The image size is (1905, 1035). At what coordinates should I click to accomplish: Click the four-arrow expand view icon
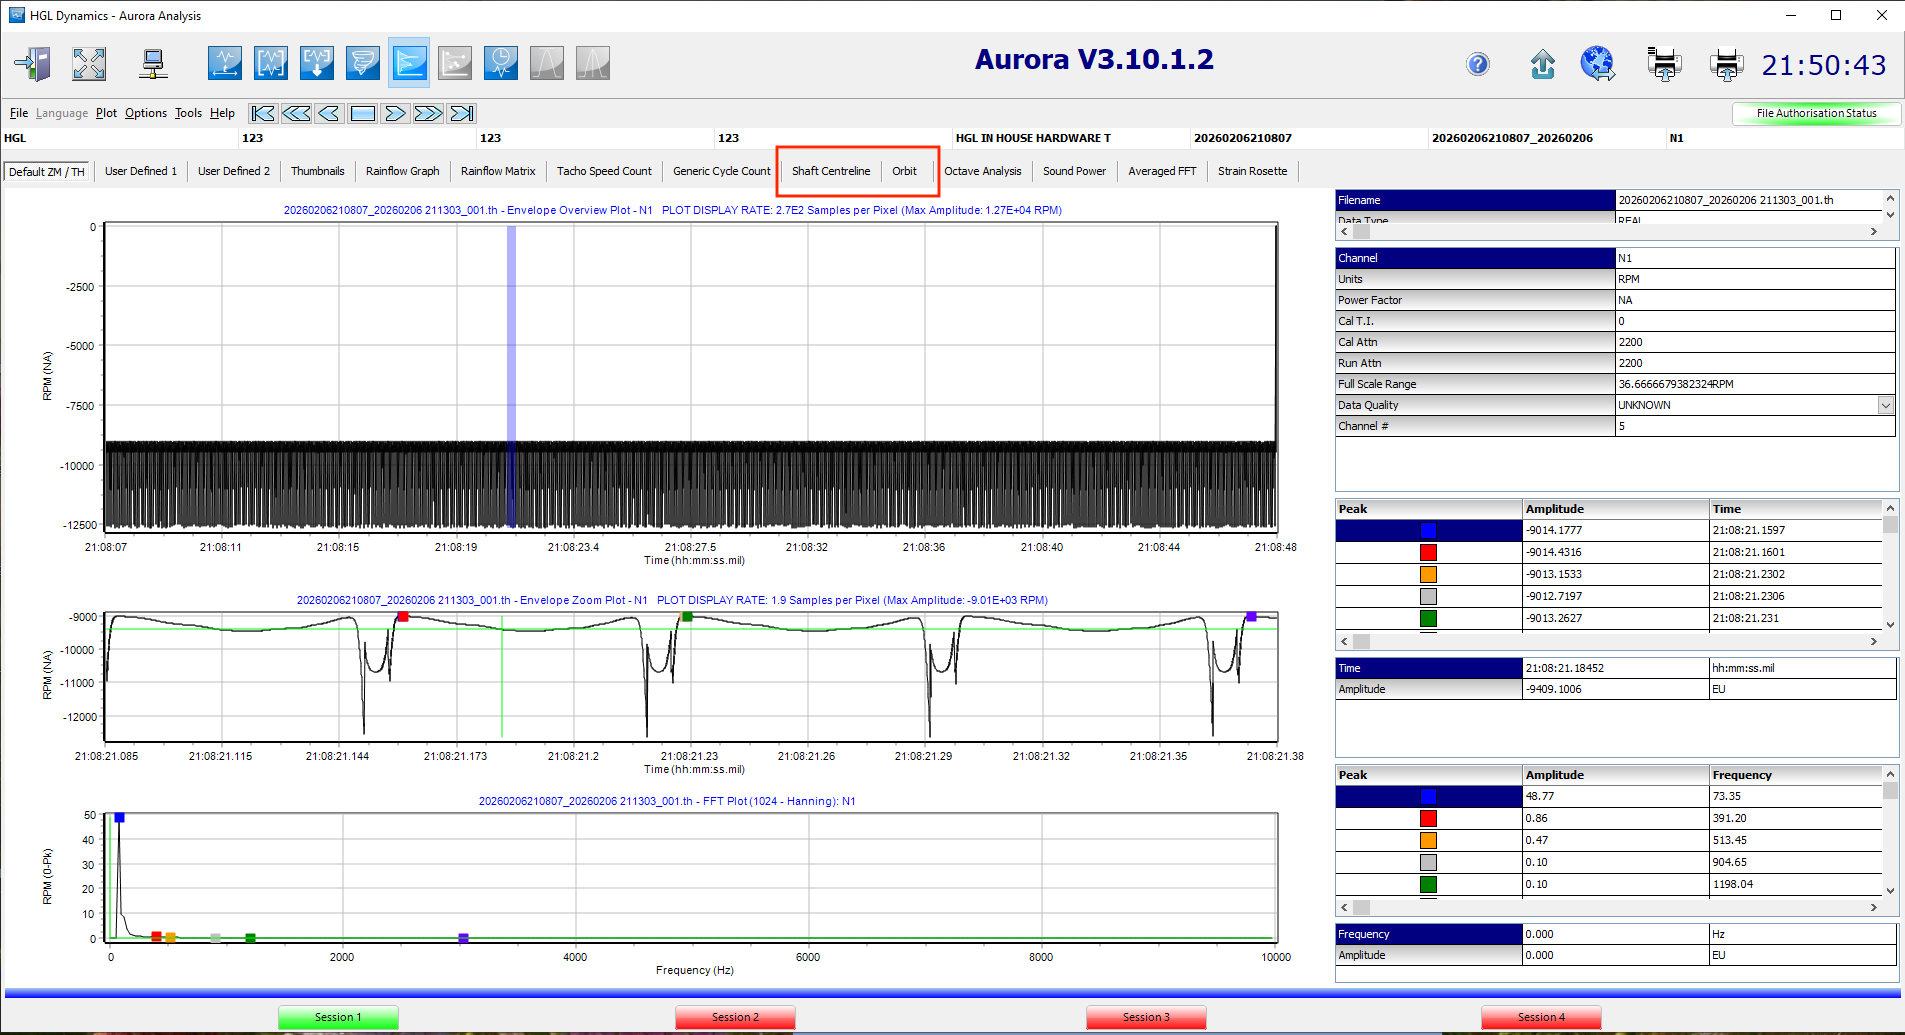click(x=89, y=64)
